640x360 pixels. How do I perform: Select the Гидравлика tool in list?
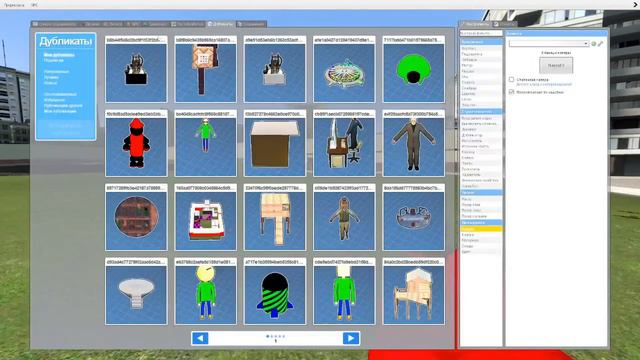[481, 54]
